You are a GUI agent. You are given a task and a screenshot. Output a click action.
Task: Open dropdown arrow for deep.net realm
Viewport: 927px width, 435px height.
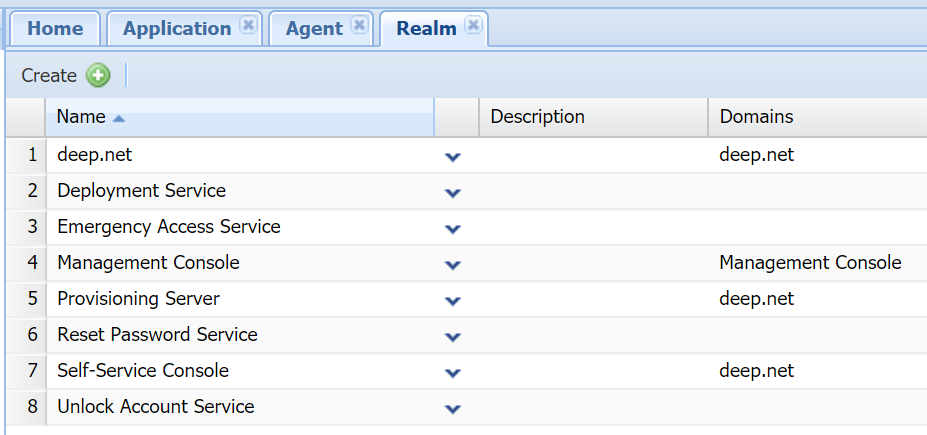click(453, 157)
